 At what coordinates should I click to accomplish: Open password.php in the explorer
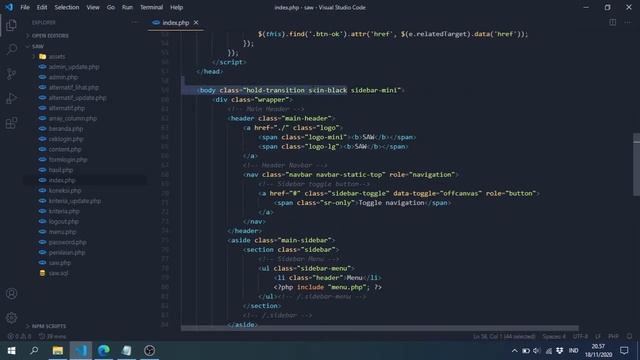67,242
